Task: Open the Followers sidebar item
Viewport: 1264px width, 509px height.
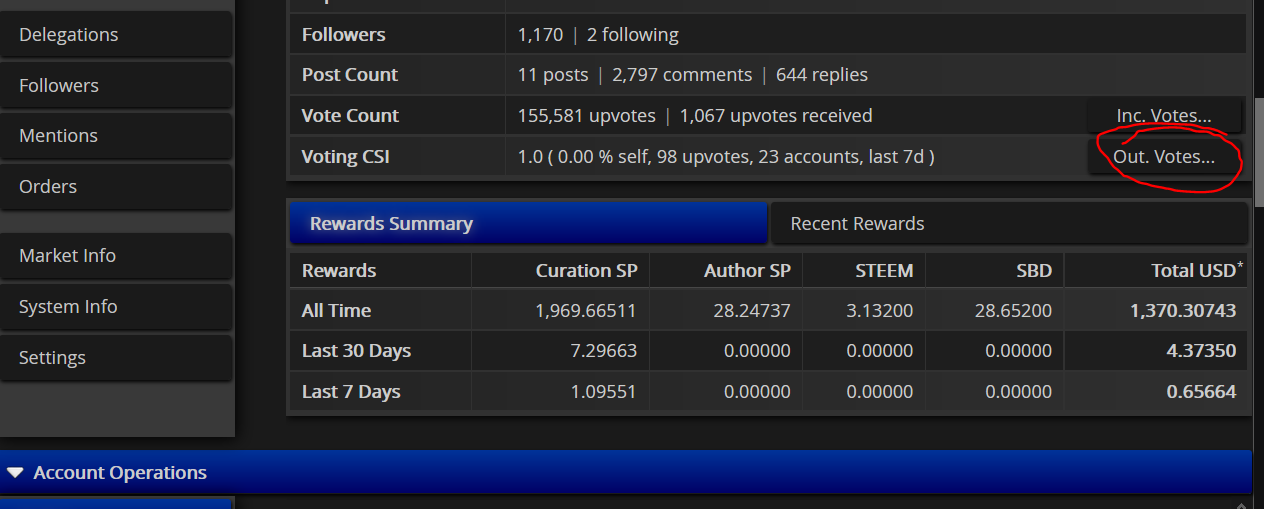Action: pos(116,86)
